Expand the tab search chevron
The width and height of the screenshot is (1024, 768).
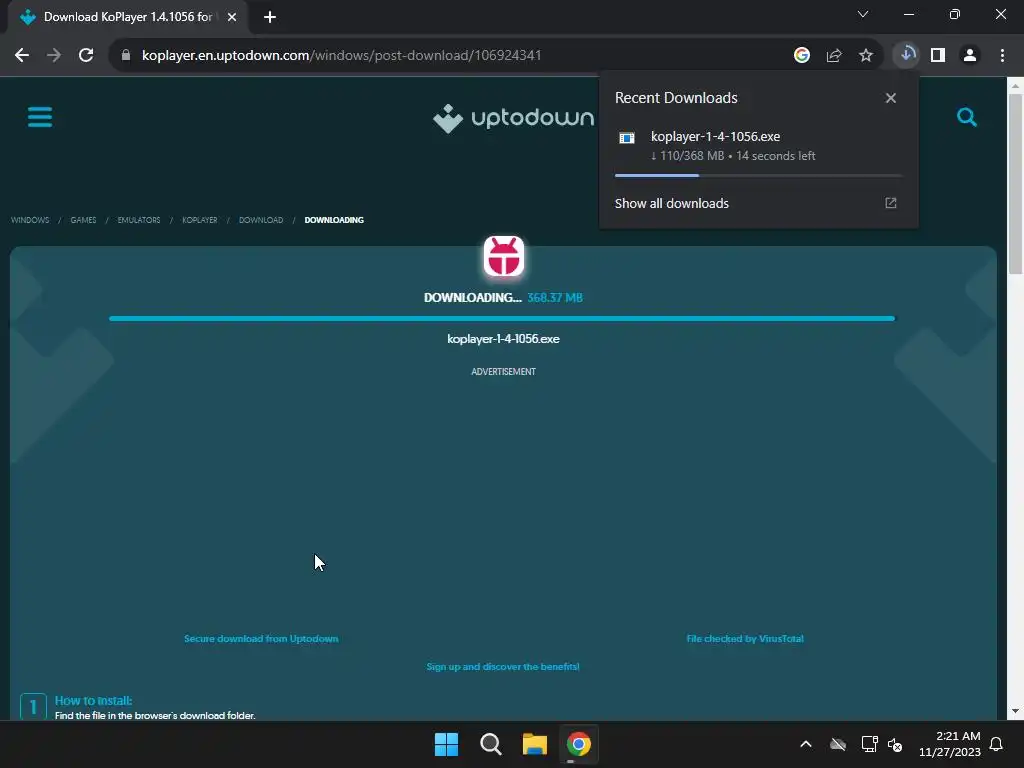863,14
